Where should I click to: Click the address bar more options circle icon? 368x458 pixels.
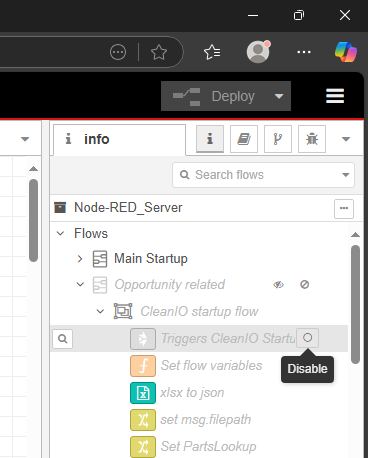click(x=118, y=52)
